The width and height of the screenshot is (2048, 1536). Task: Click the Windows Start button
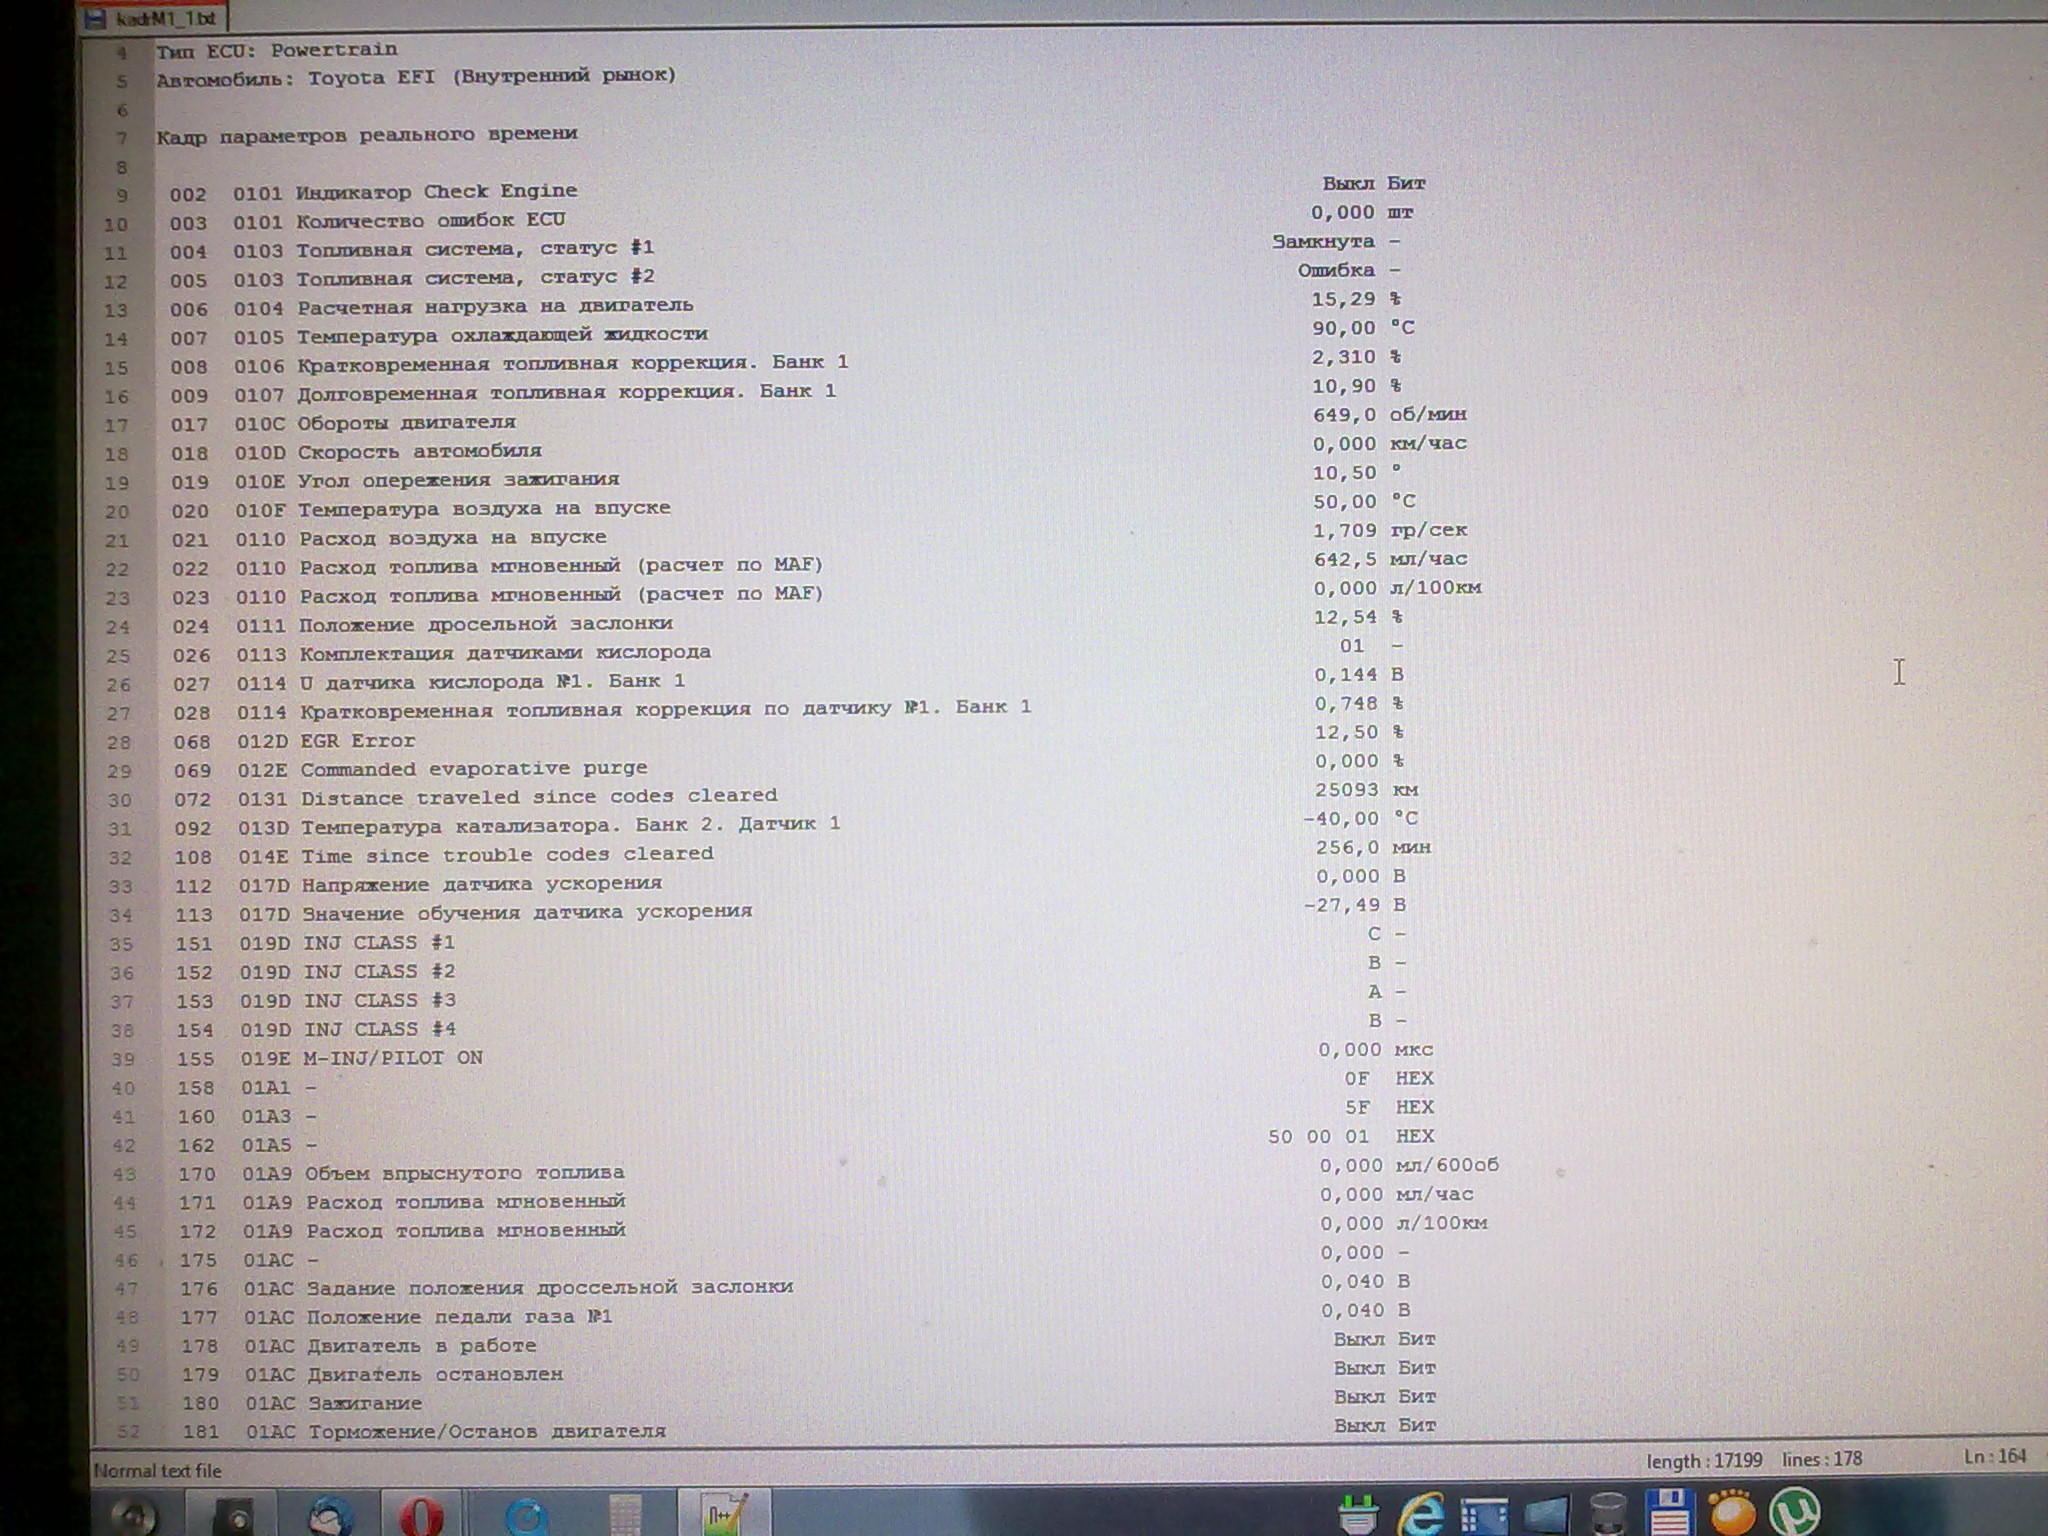click(135, 1515)
